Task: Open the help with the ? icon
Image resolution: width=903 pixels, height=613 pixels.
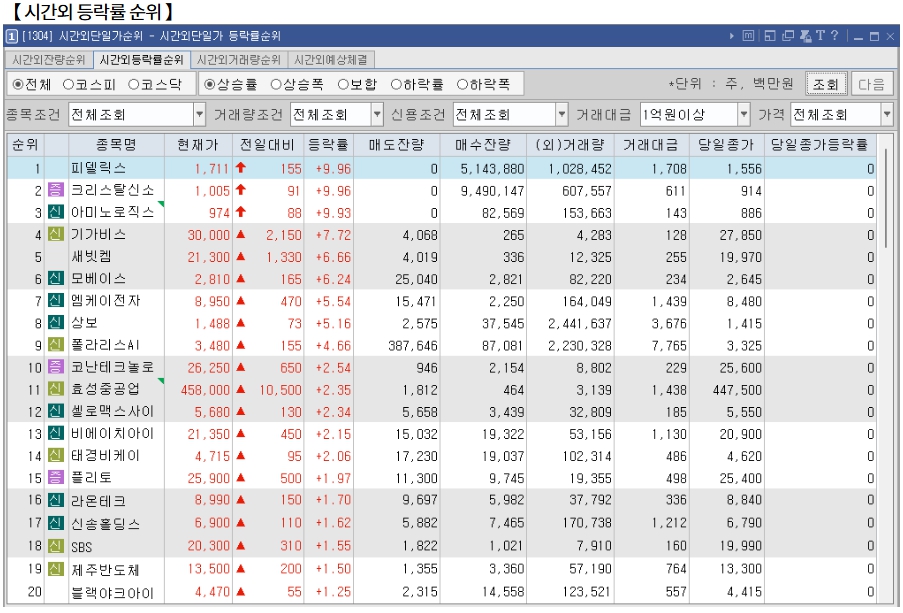Action: 835,36
